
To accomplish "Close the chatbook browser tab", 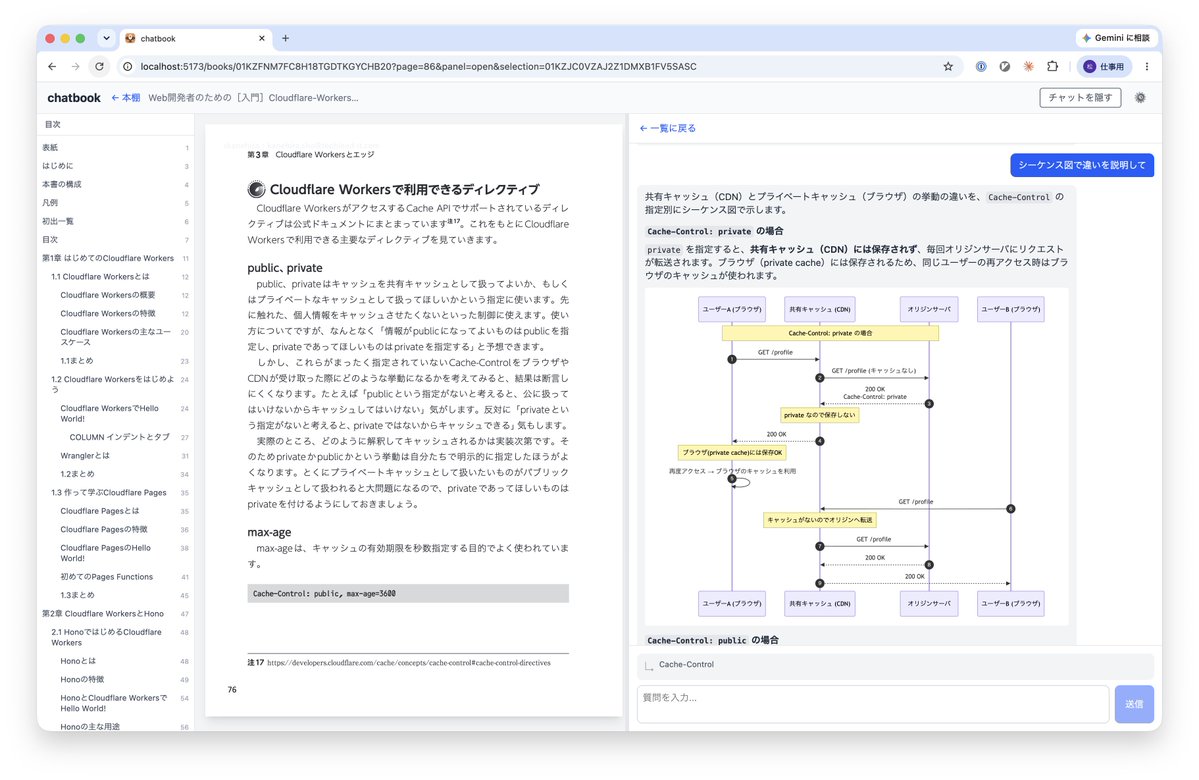I will (262, 38).
